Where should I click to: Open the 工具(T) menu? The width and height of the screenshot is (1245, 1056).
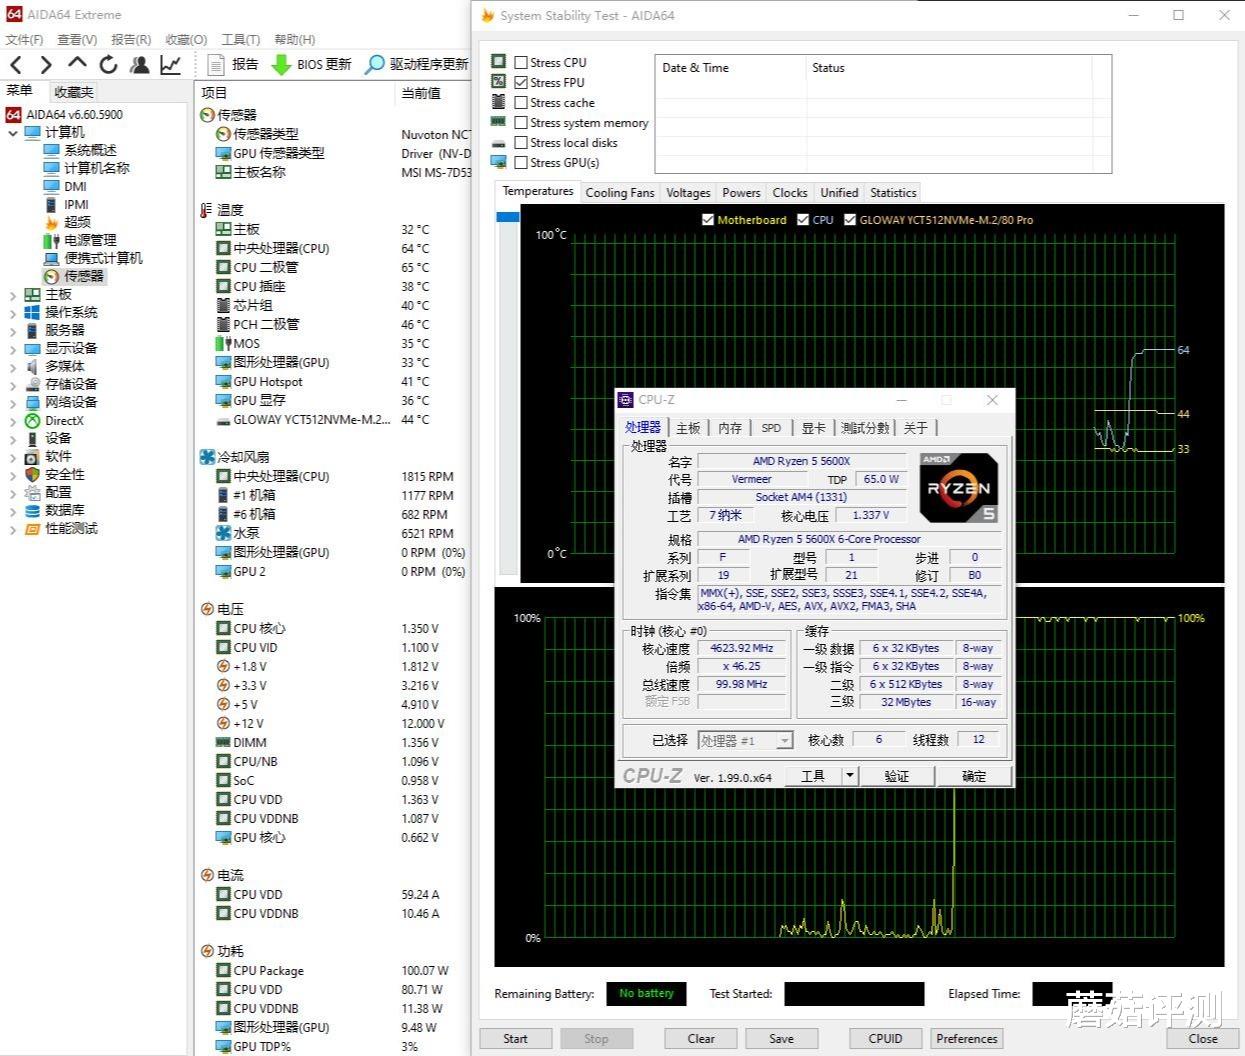pos(240,40)
